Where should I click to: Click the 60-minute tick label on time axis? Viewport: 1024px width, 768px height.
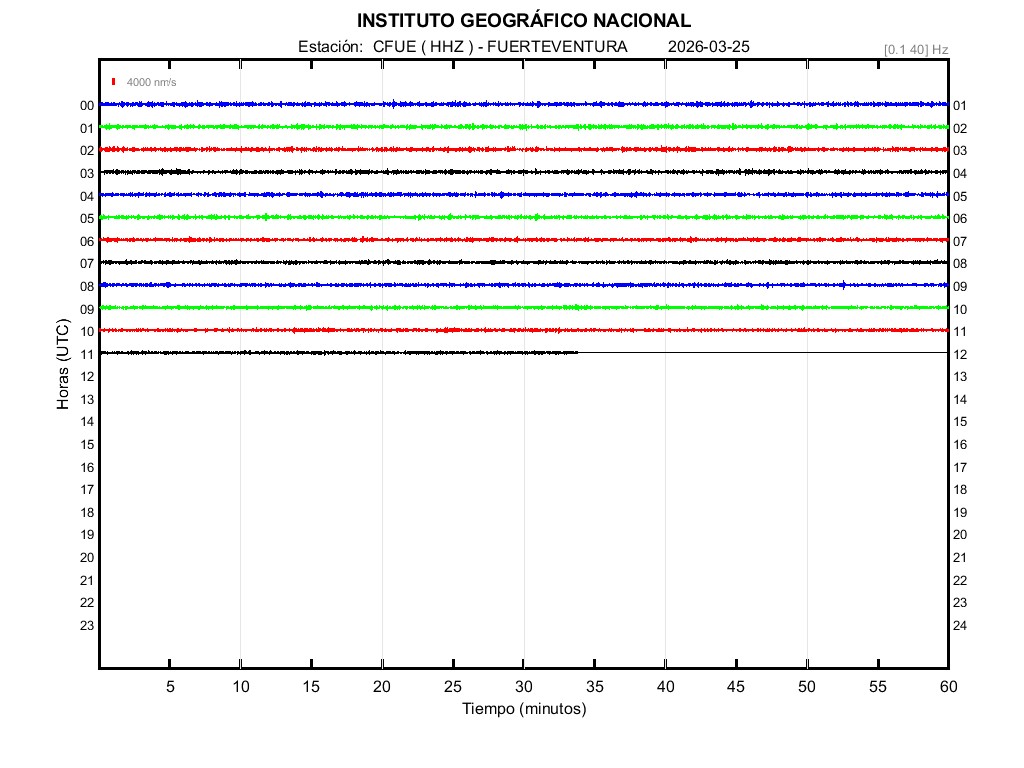tap(947, 687)
